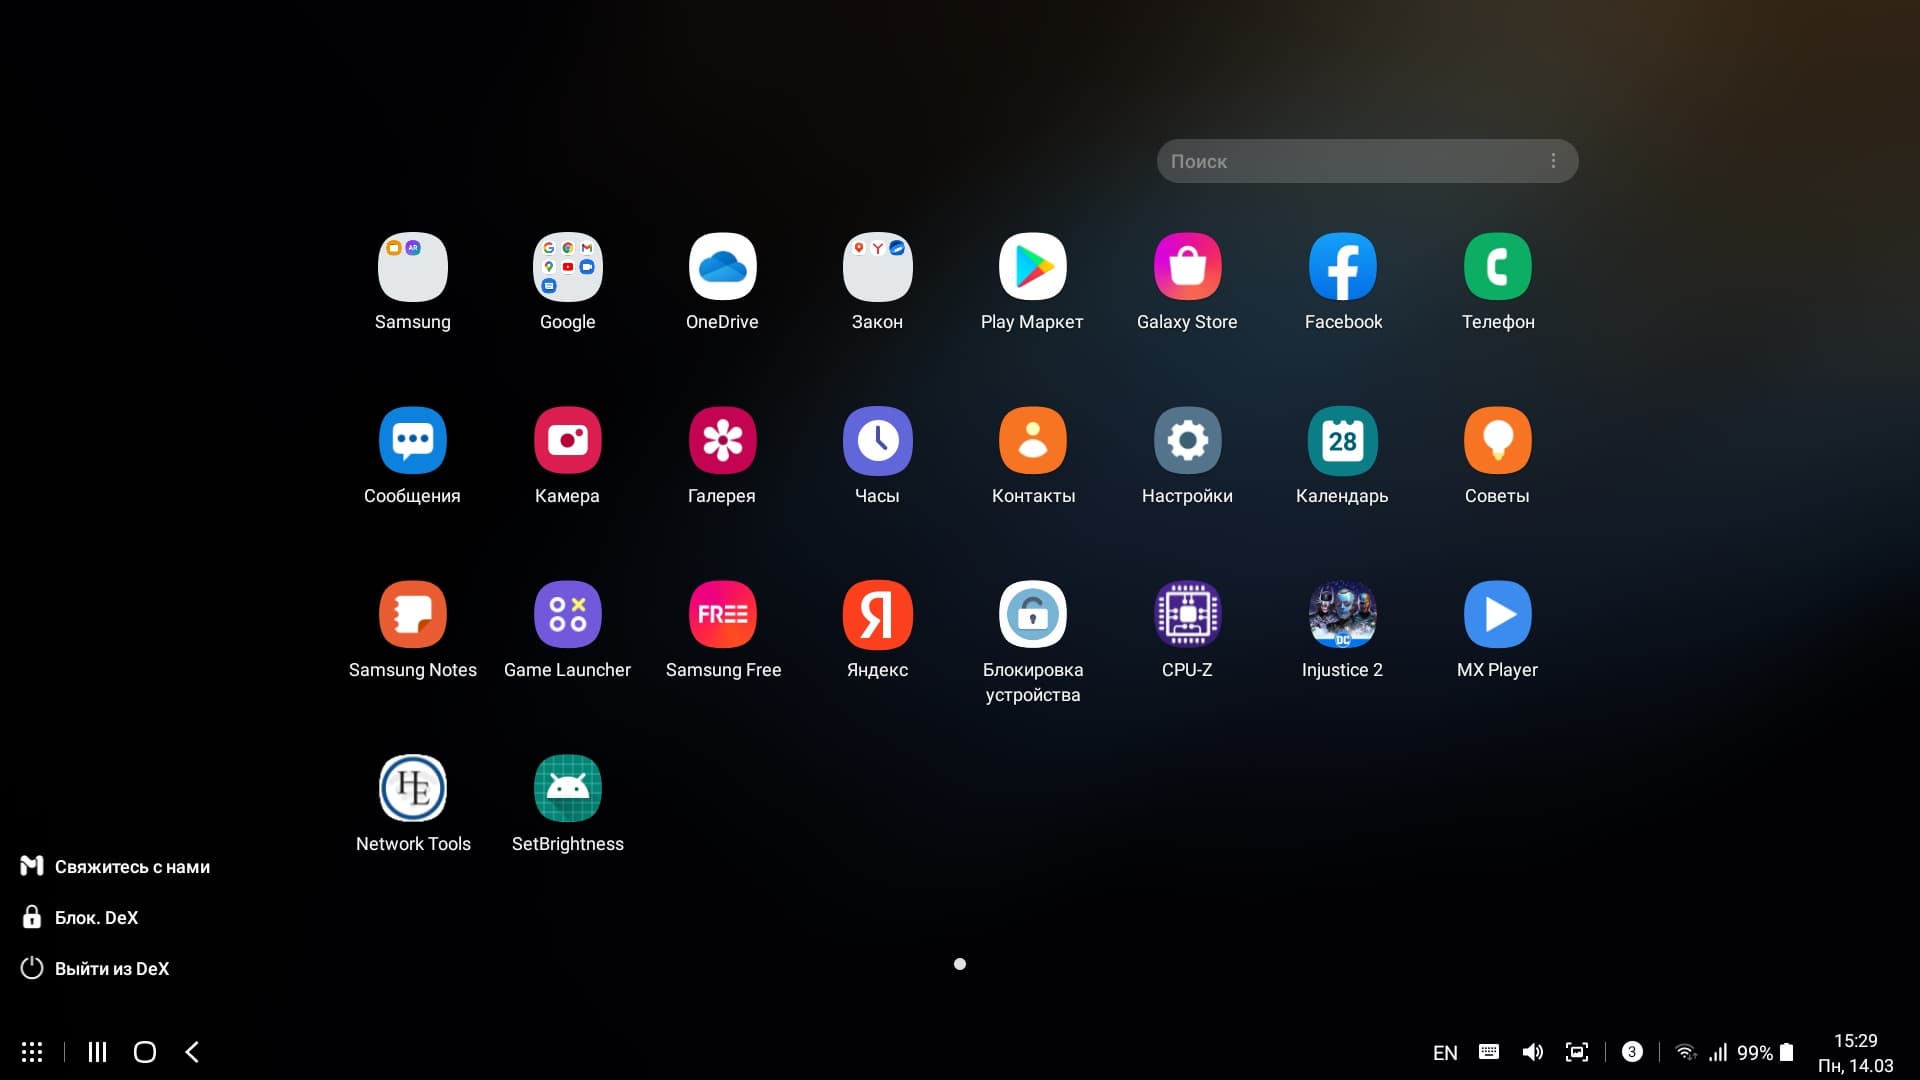1920x1080 pixels.
Task: Launch the Play Маркет app
Action: pyautogui.click(x=1032, y=267)
